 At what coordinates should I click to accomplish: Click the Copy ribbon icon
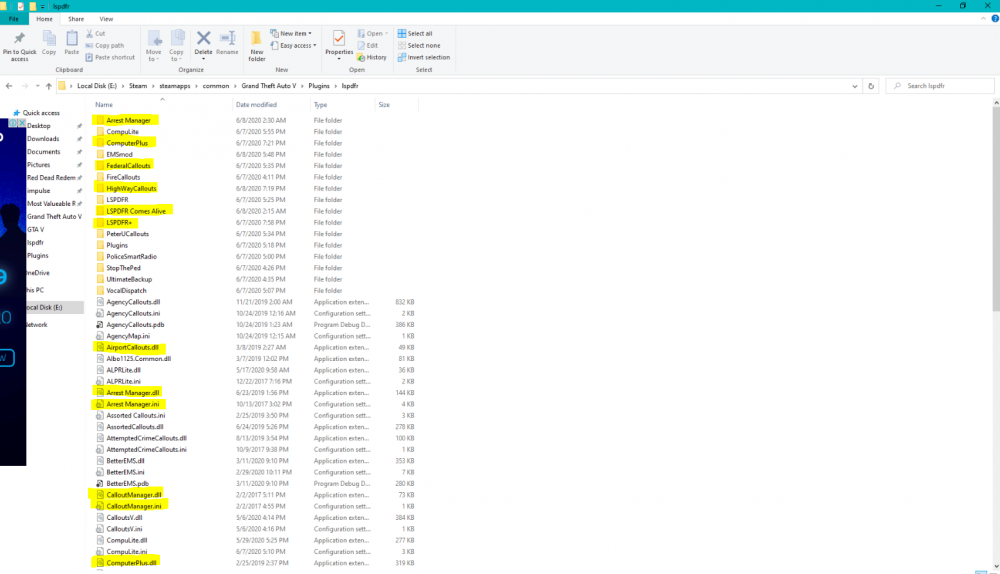[49, 43]
